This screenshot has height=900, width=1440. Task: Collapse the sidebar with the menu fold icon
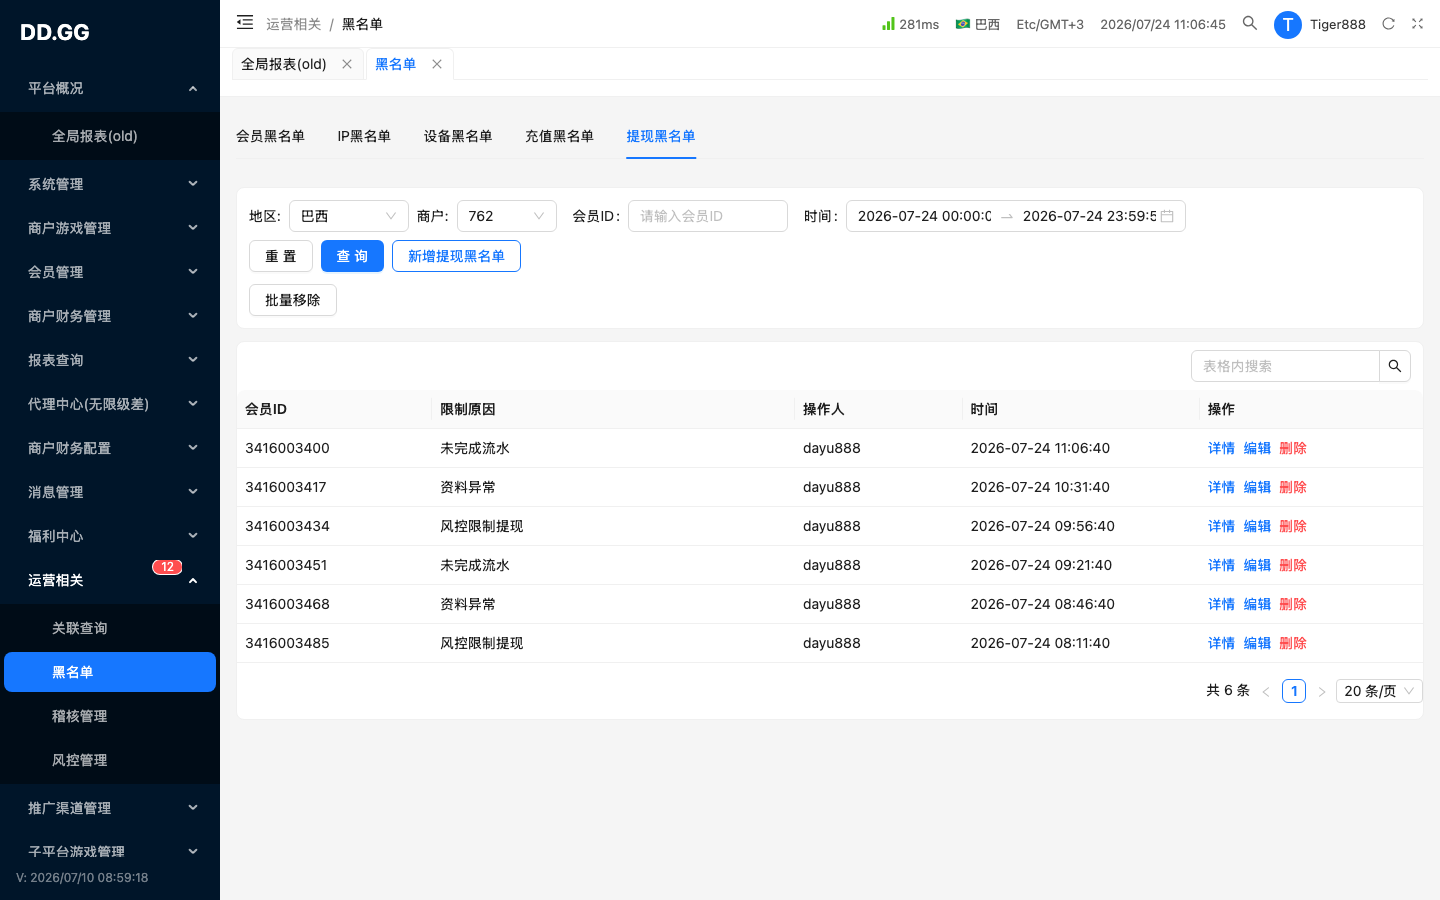[x=245, y=22]
